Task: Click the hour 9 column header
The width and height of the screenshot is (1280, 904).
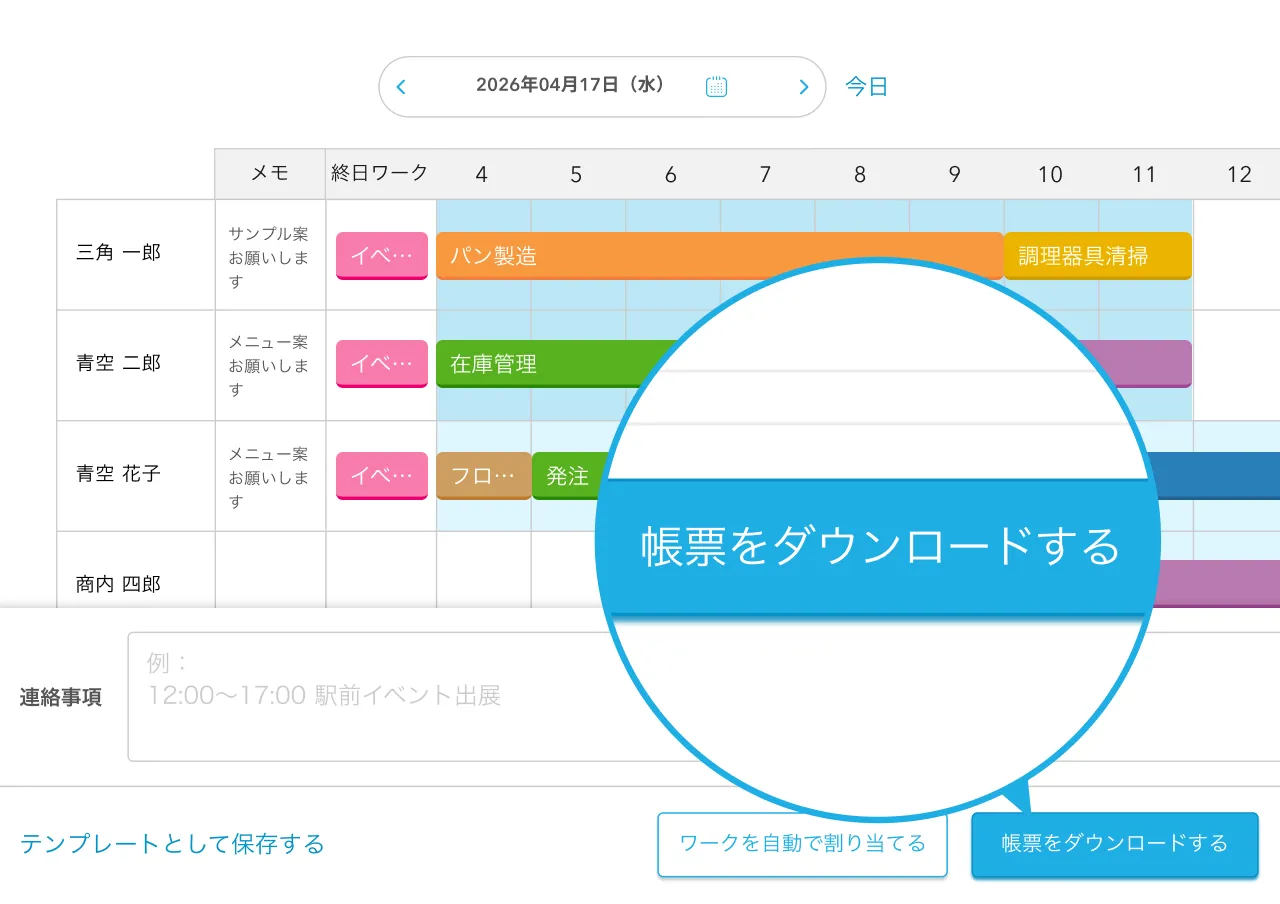Action: [x=955, y=175]
